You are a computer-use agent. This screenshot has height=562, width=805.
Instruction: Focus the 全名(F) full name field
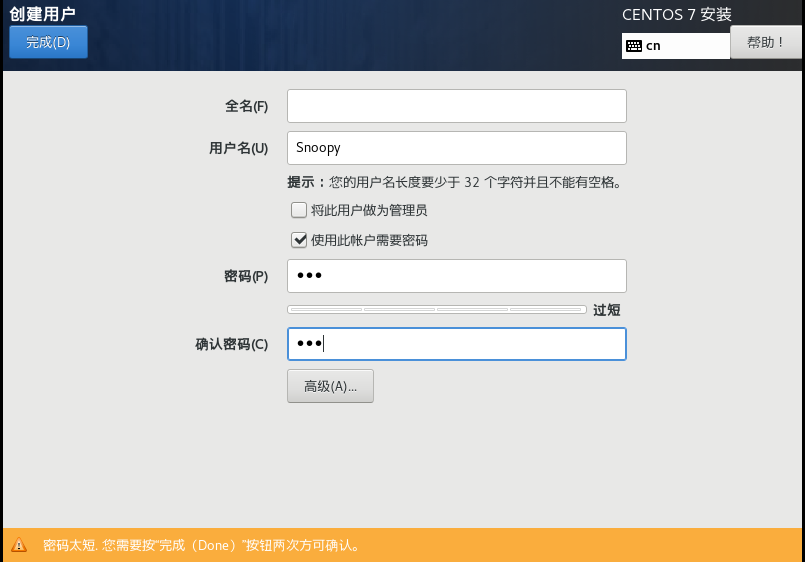456,106
